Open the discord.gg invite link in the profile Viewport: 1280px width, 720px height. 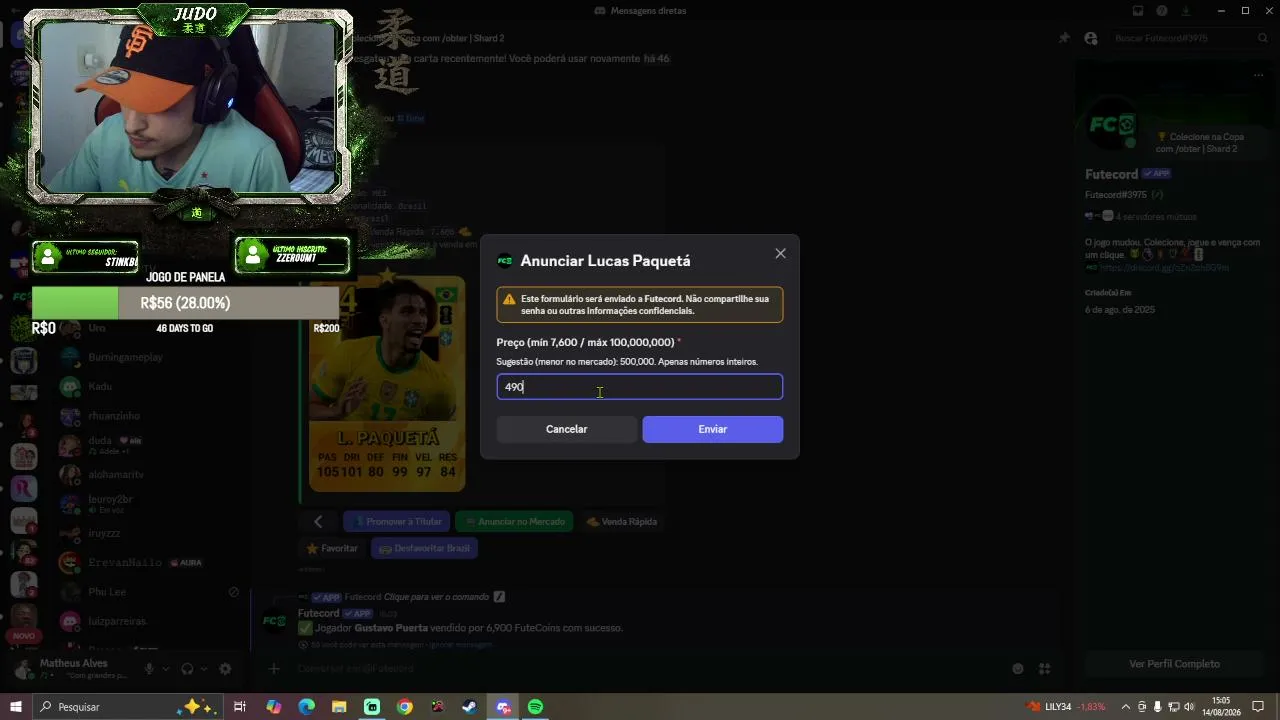1164,268
